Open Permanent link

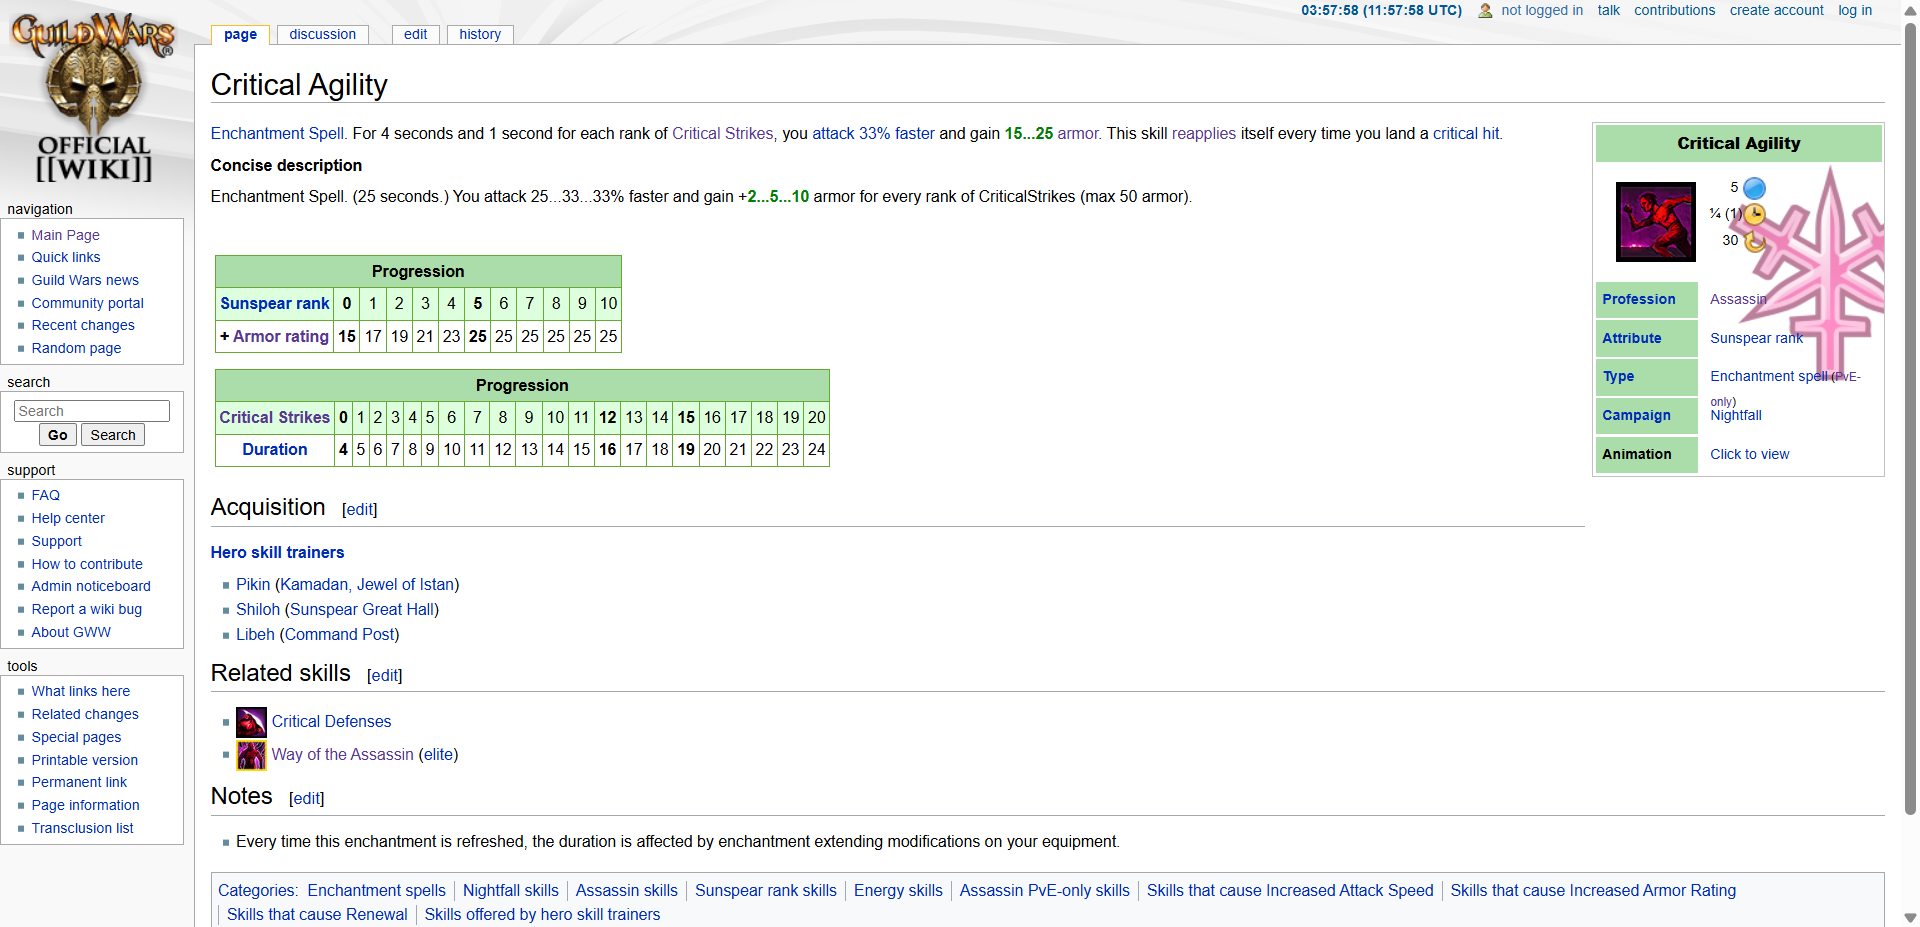(79, 782)
